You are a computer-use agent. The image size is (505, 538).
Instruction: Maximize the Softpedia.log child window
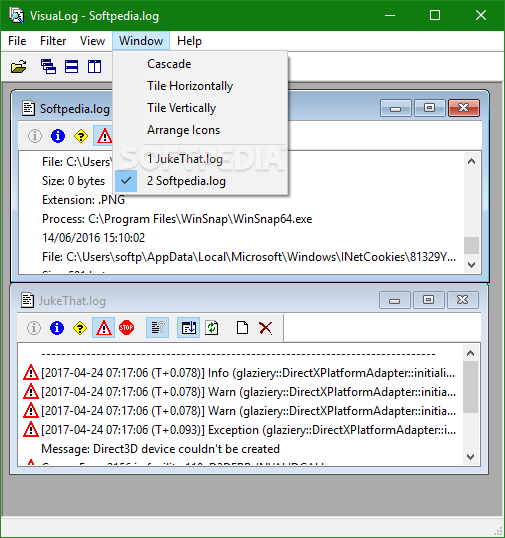[x=430, y=108]
